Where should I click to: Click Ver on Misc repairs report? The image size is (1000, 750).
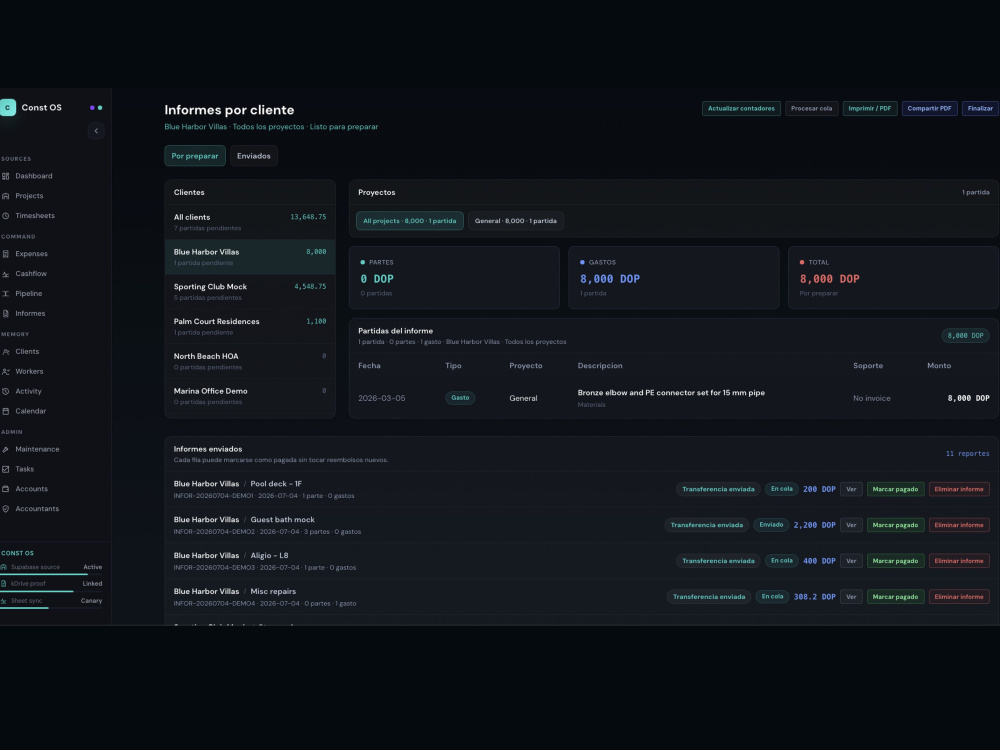(x=851, y=596)
